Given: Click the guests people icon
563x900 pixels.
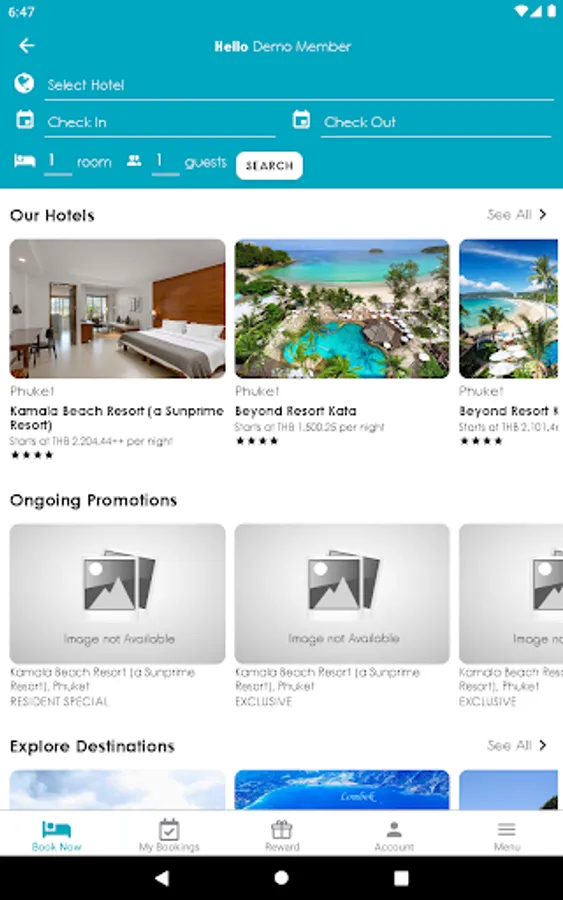Looking at the screenshot, I should 134,161.
